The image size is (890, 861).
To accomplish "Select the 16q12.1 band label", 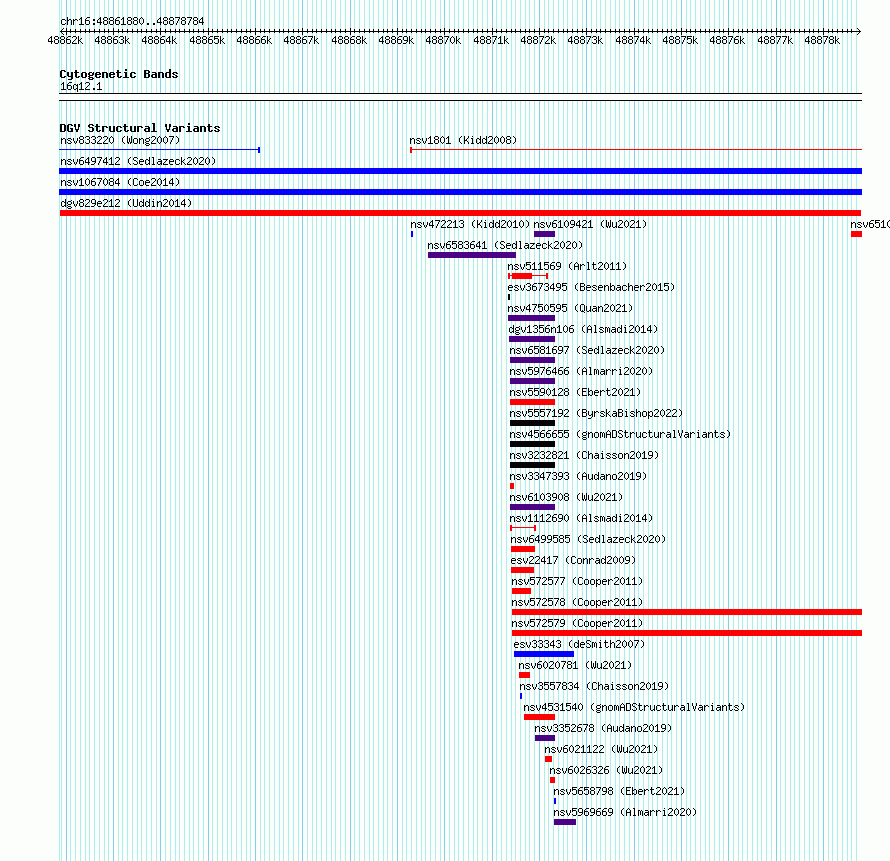I will pos(81,86).
